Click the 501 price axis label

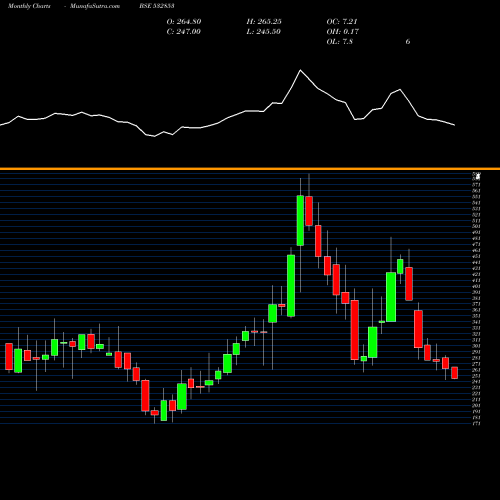pos(476,226)
